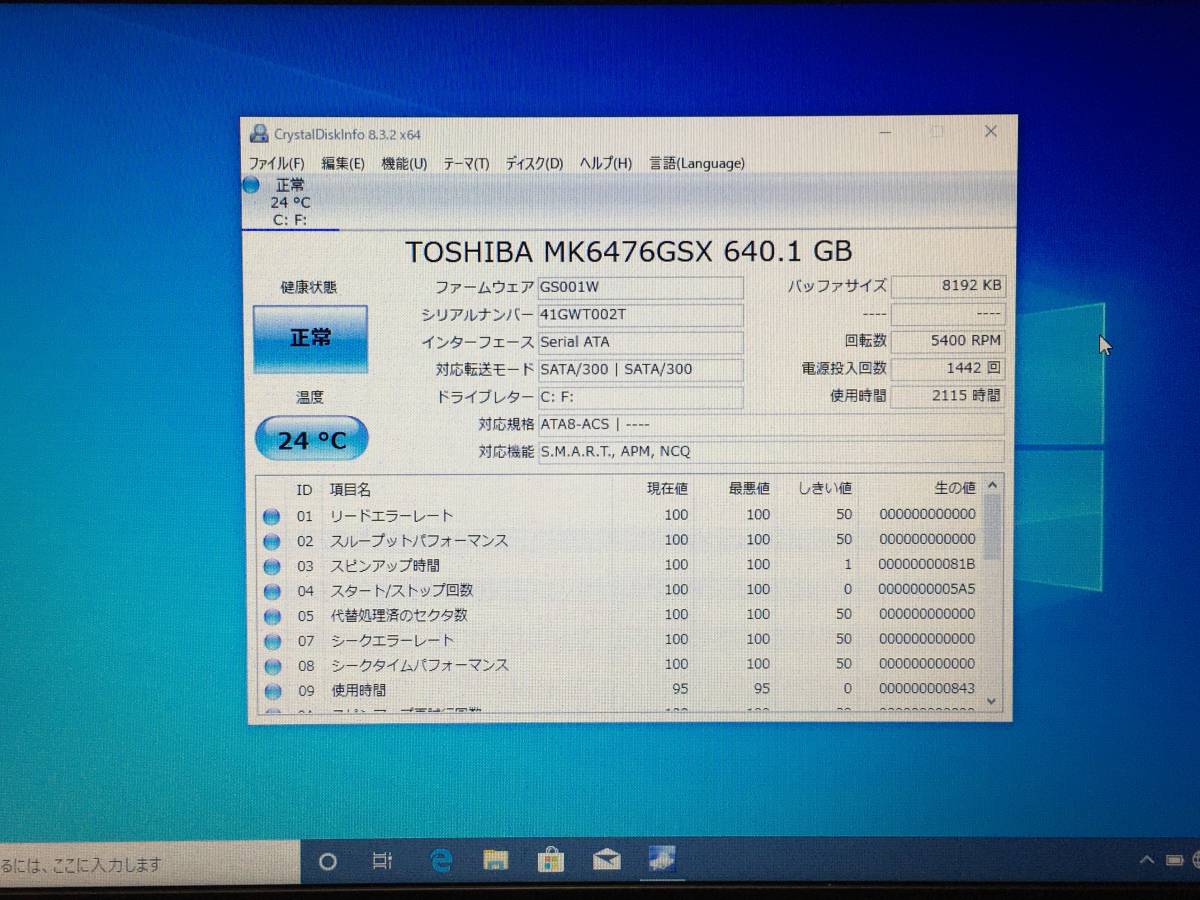
Task: Show hidden system tray icons chevron
Action: pyautogui.click(x=1146, y=860)
